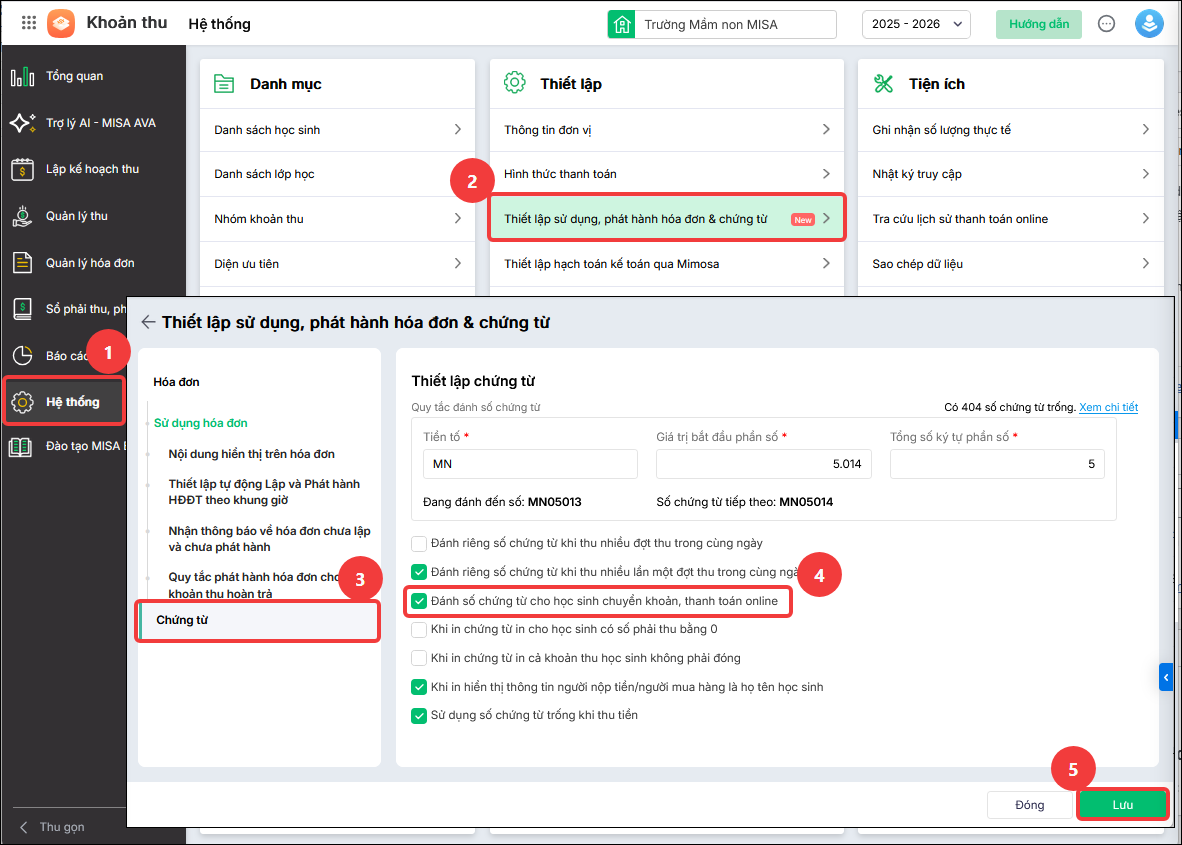Open the 2025 - 2026 school year dropdown

click(x=916, y=24)
